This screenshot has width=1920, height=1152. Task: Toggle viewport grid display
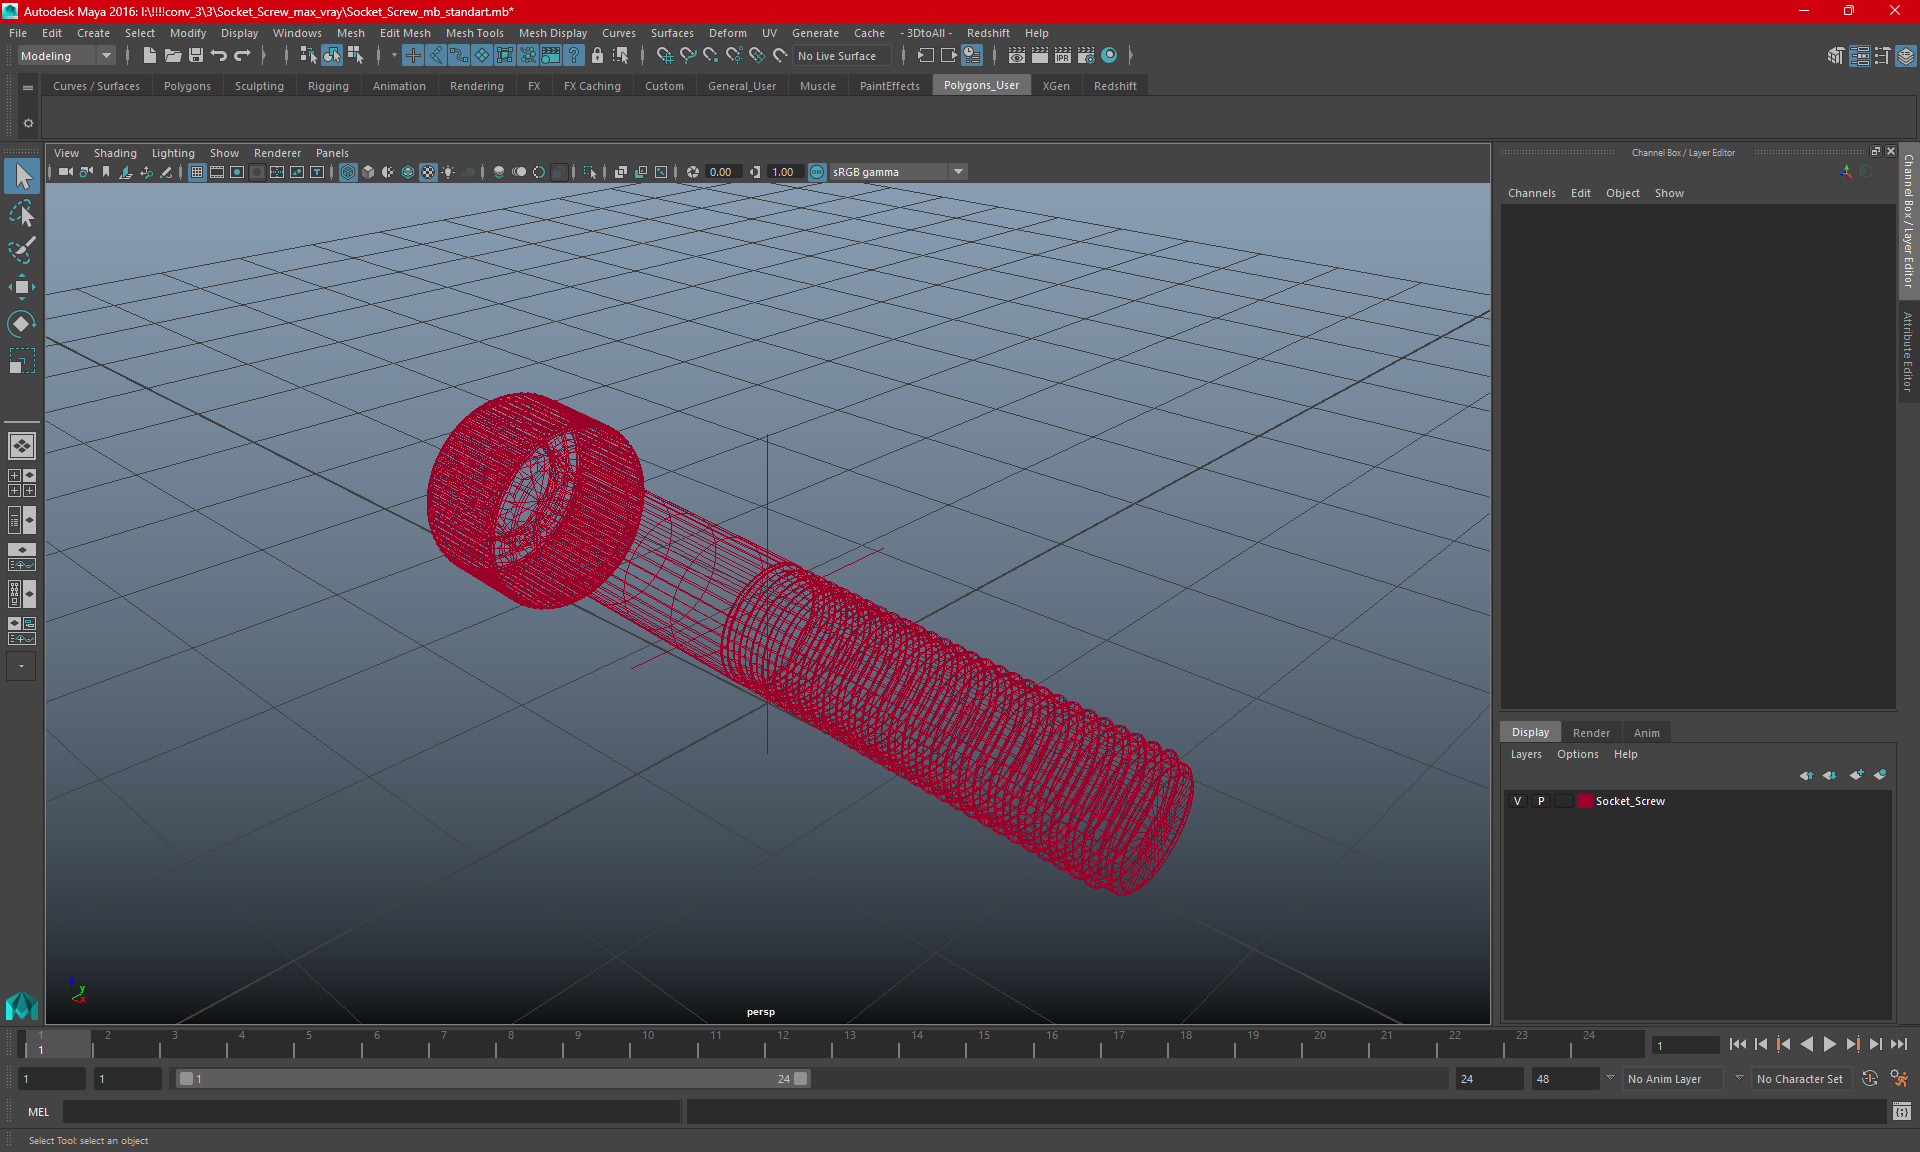pos(197,172)
